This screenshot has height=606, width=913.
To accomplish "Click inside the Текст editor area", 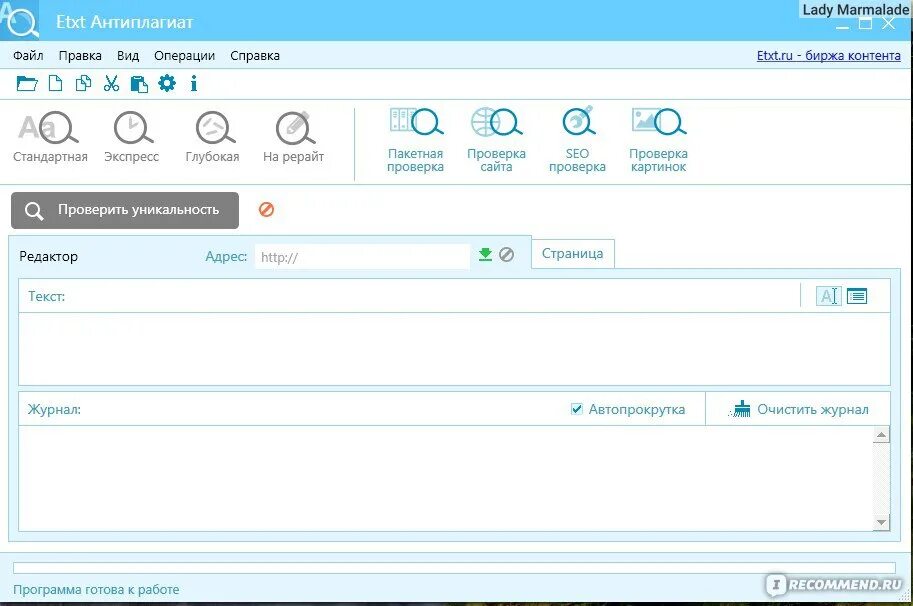I will [x=454, y=349].
